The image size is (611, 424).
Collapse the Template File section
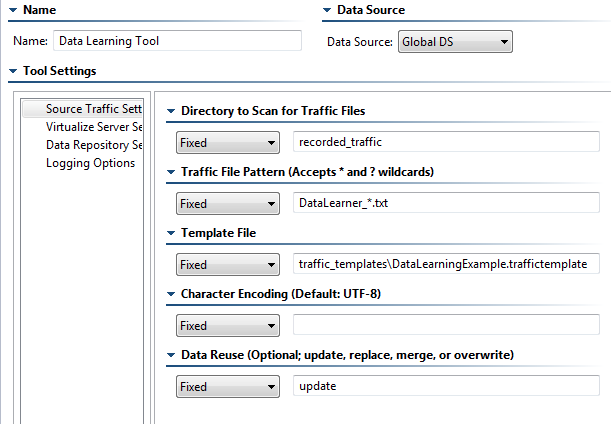[171, 233]
